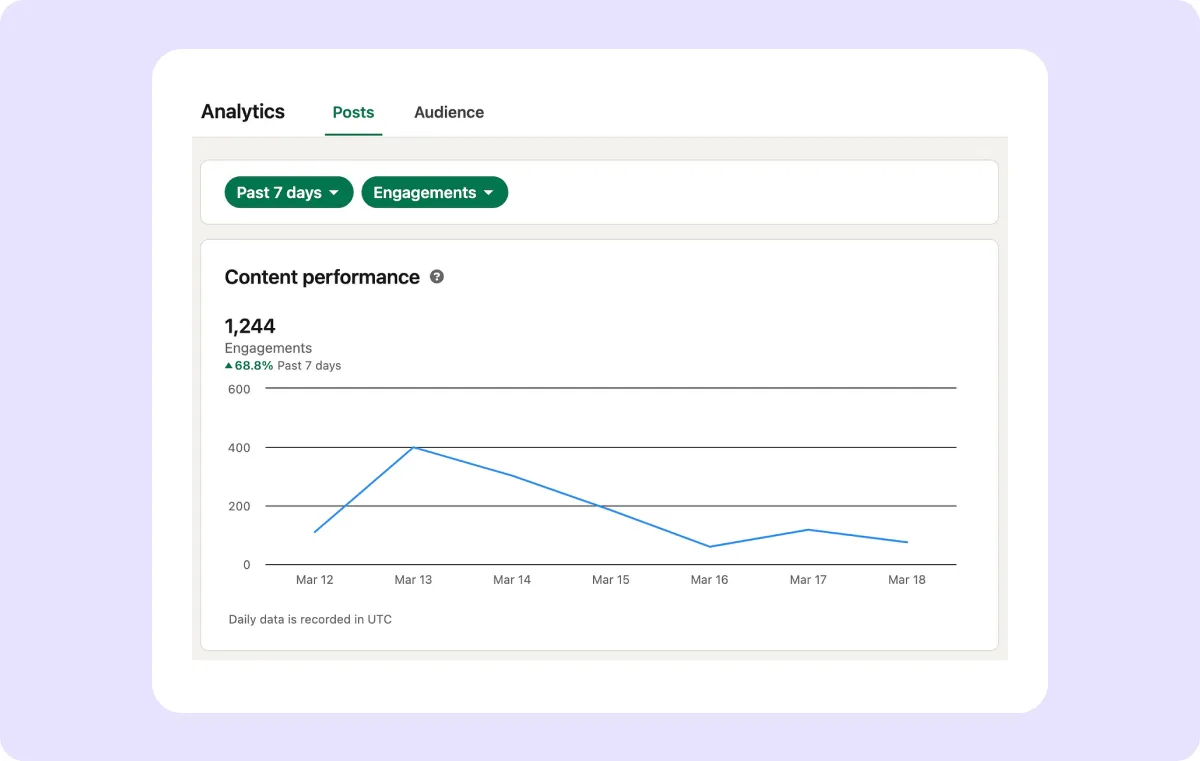
Task: Select the chart peak point at Mar 13
Action: pyautogui.click(x=413, y=447)
